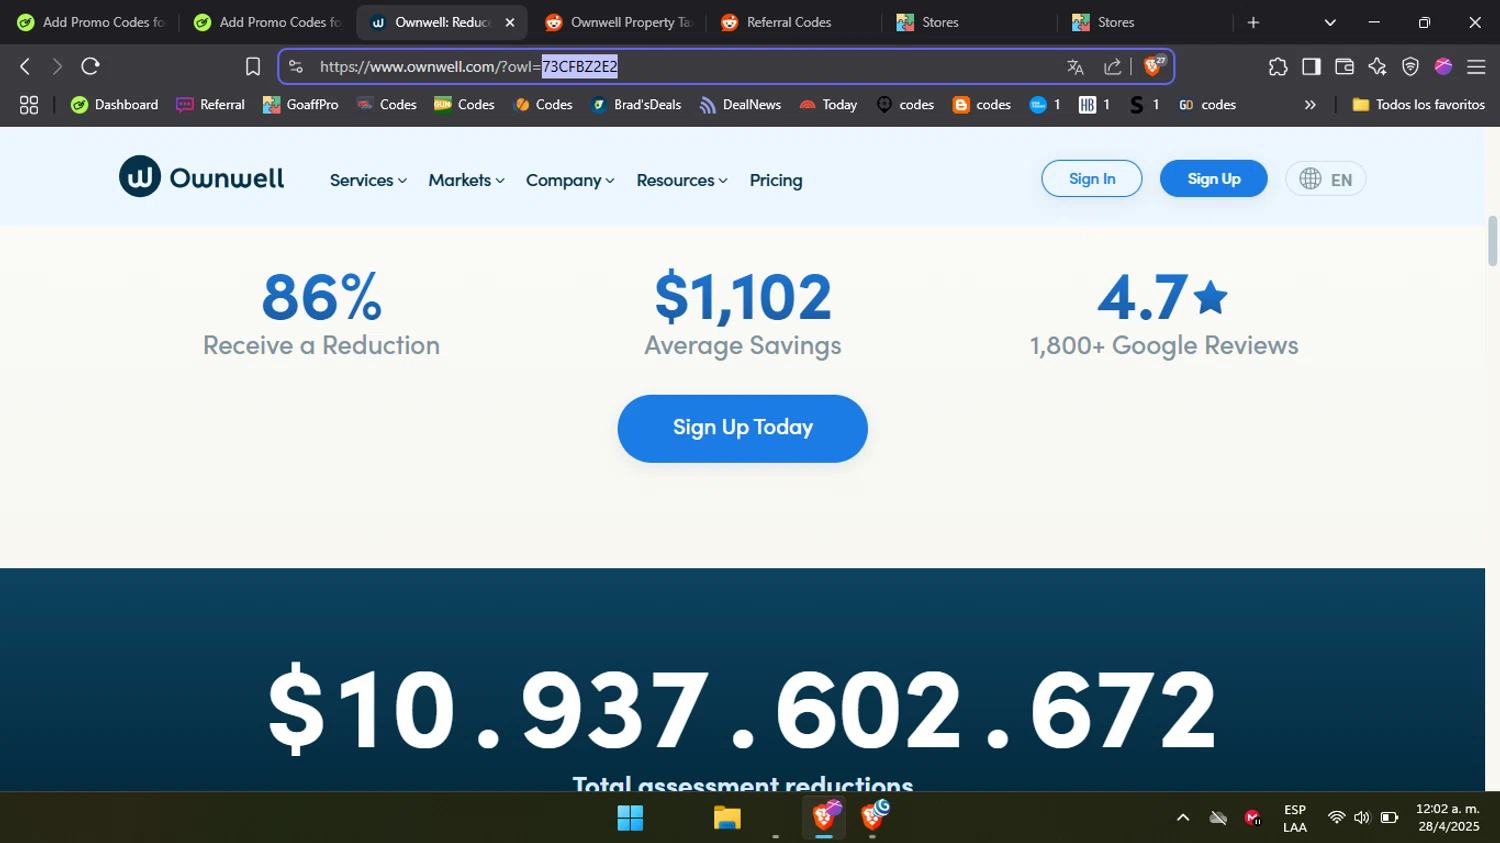Click the 1,800+ Google Reviews text
The image size is (1500, 843).
tap(1164, 345)
